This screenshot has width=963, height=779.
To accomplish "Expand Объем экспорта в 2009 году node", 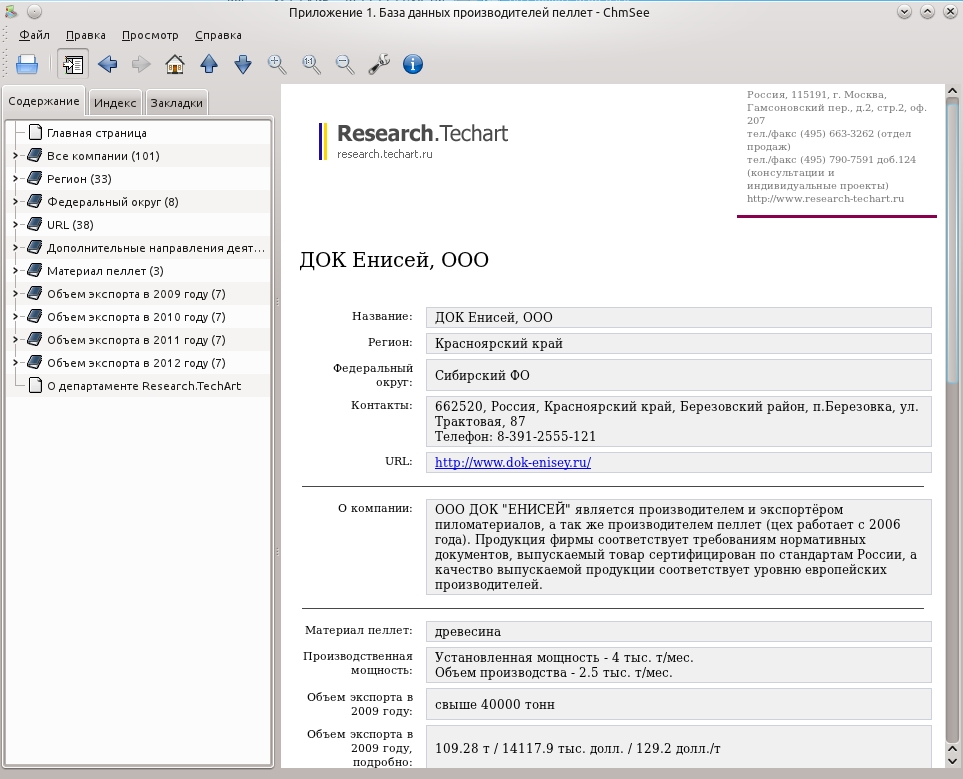I will pyautogui.click(x=15, y=294).
